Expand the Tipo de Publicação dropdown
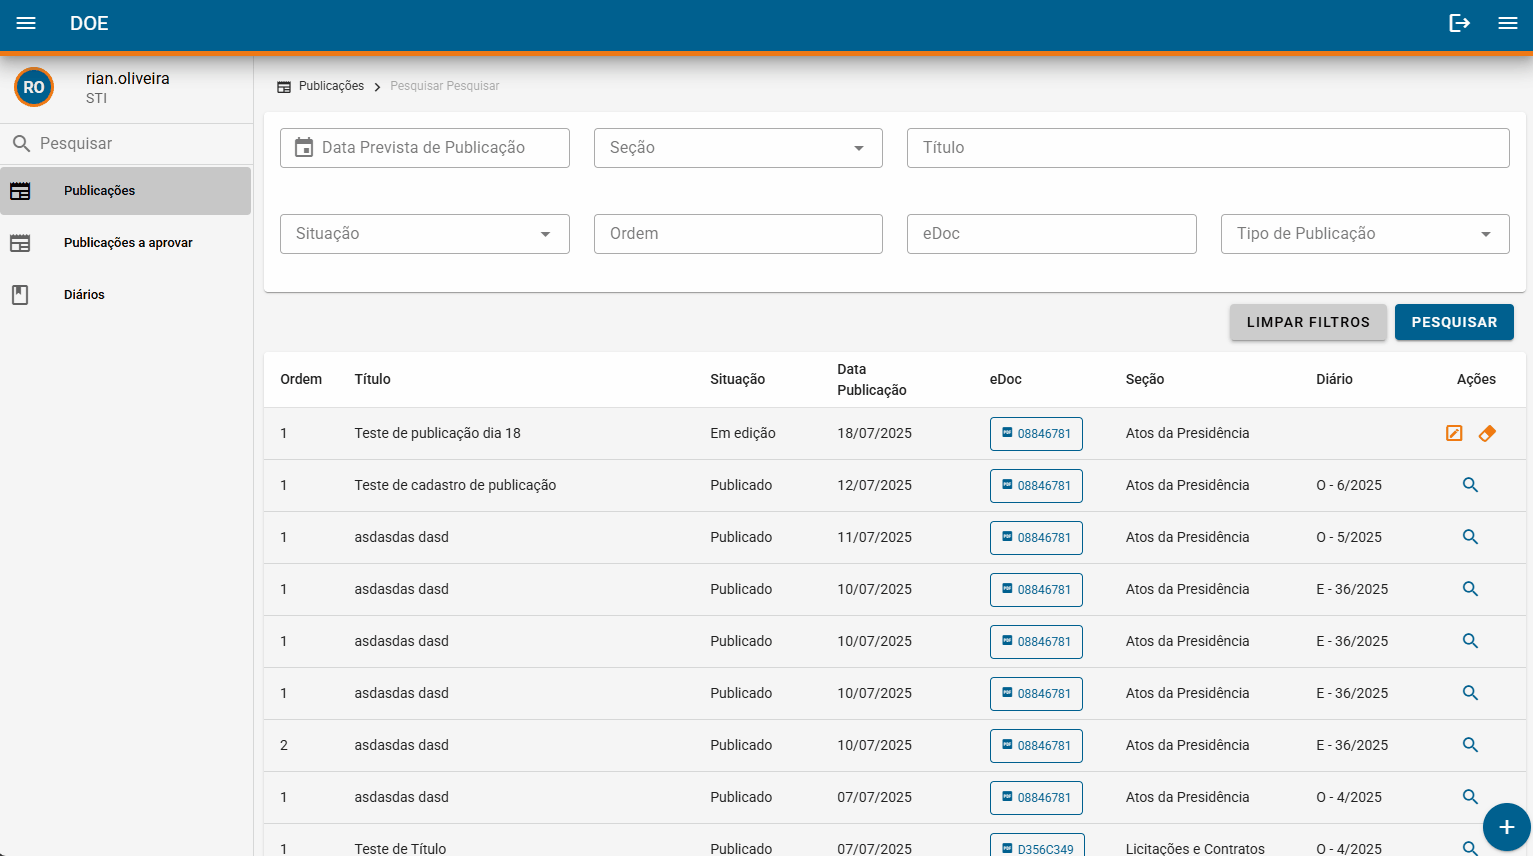This screenshot has width=1533, height=856. [1365, 234]
